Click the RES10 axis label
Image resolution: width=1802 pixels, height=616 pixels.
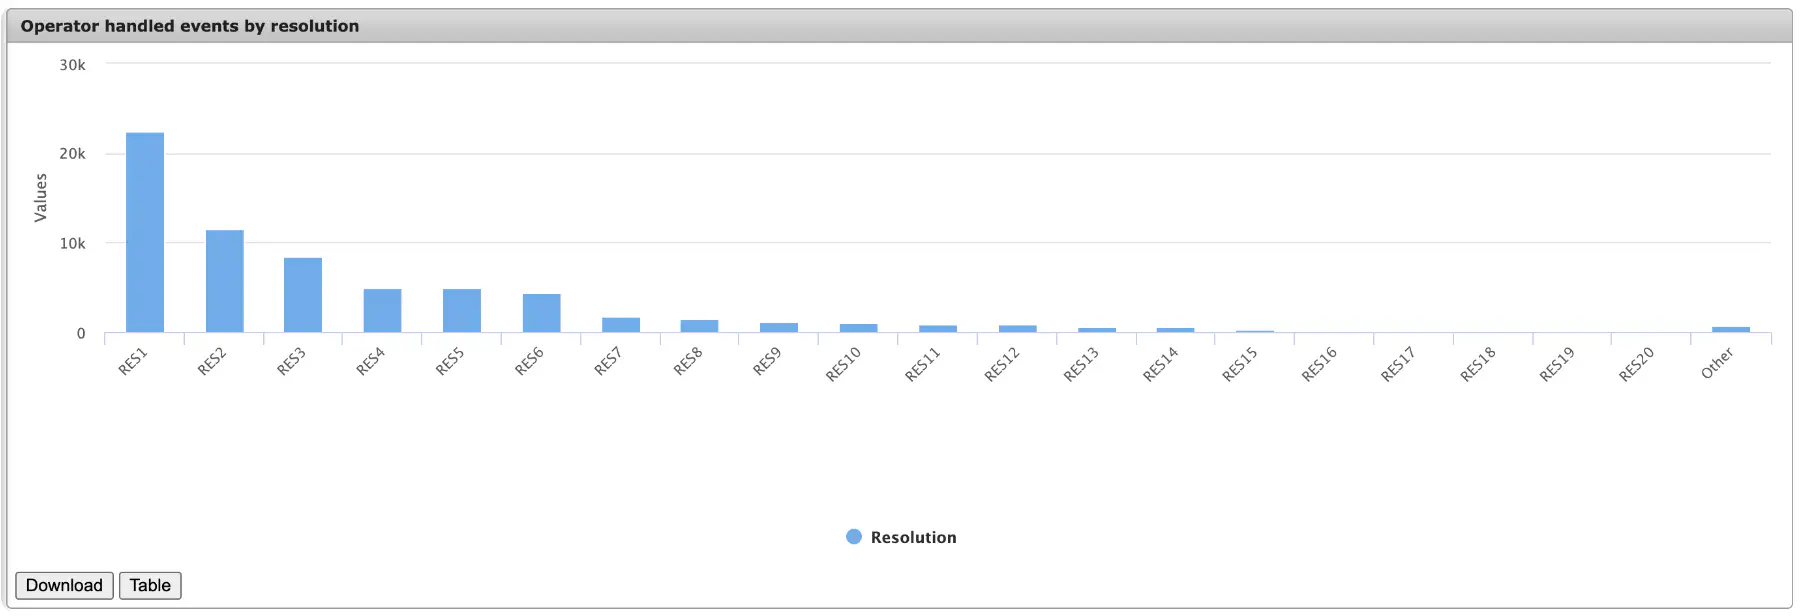(x=843, y=365)
